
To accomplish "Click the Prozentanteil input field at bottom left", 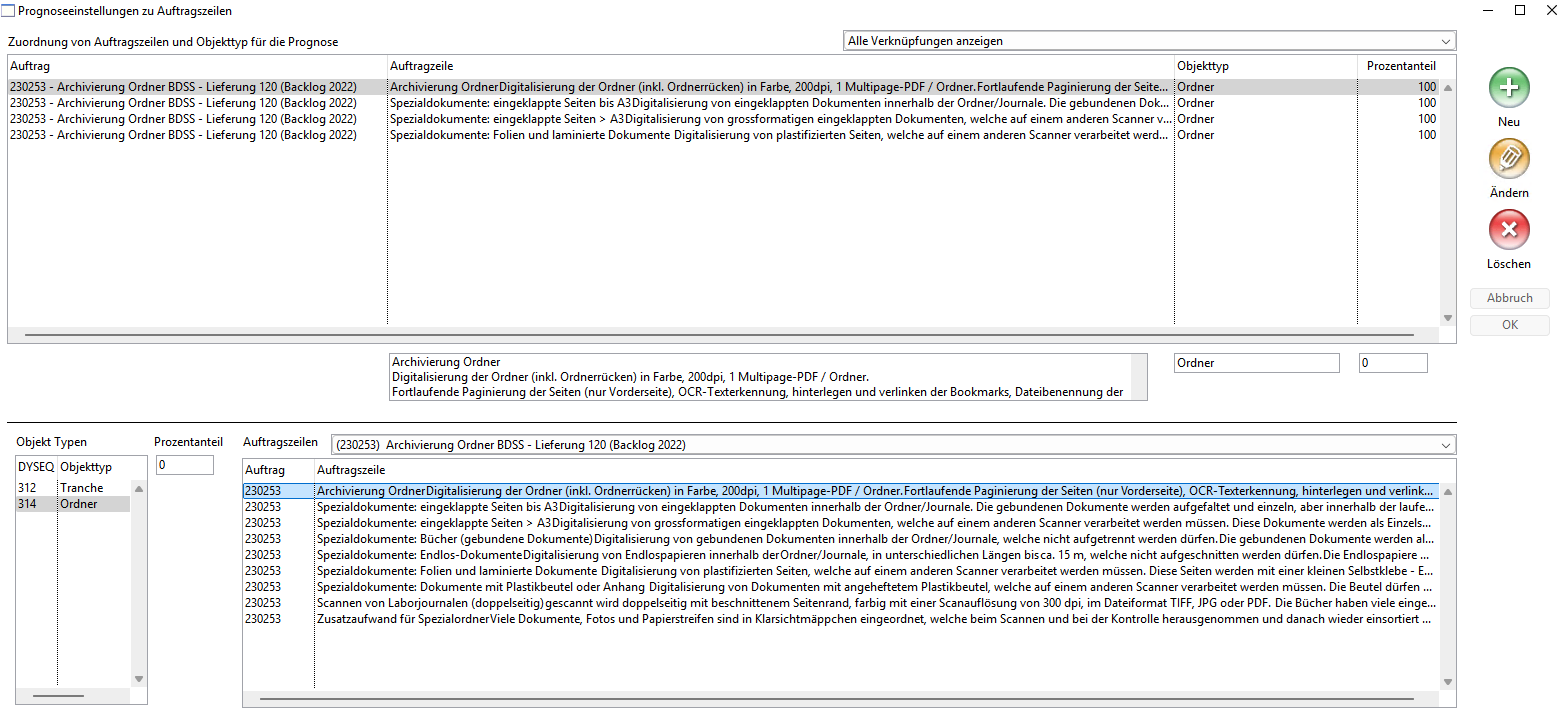I will 184,465.
